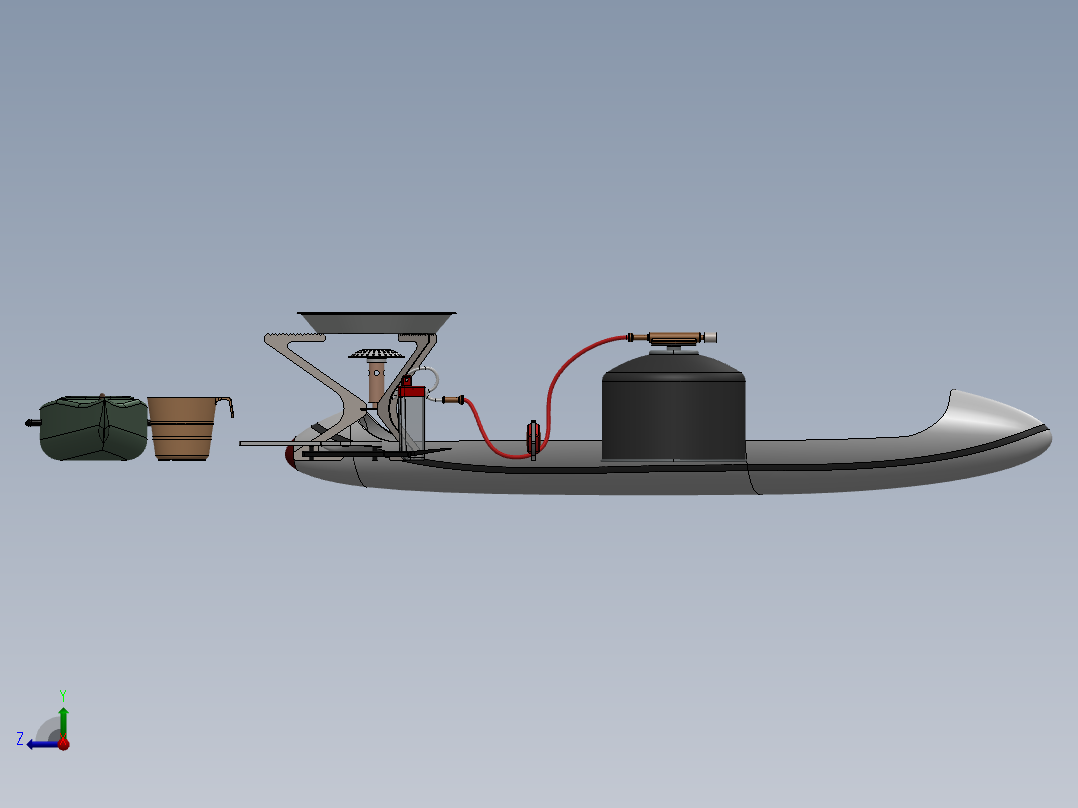Select the dark green folded bag model
Viewport: 1078px width, 808px height.
[92, 427]
